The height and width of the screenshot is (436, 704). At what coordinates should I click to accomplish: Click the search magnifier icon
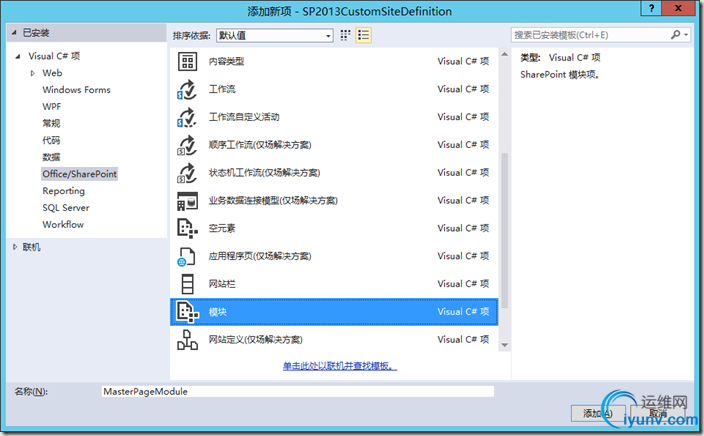[676, 35]
